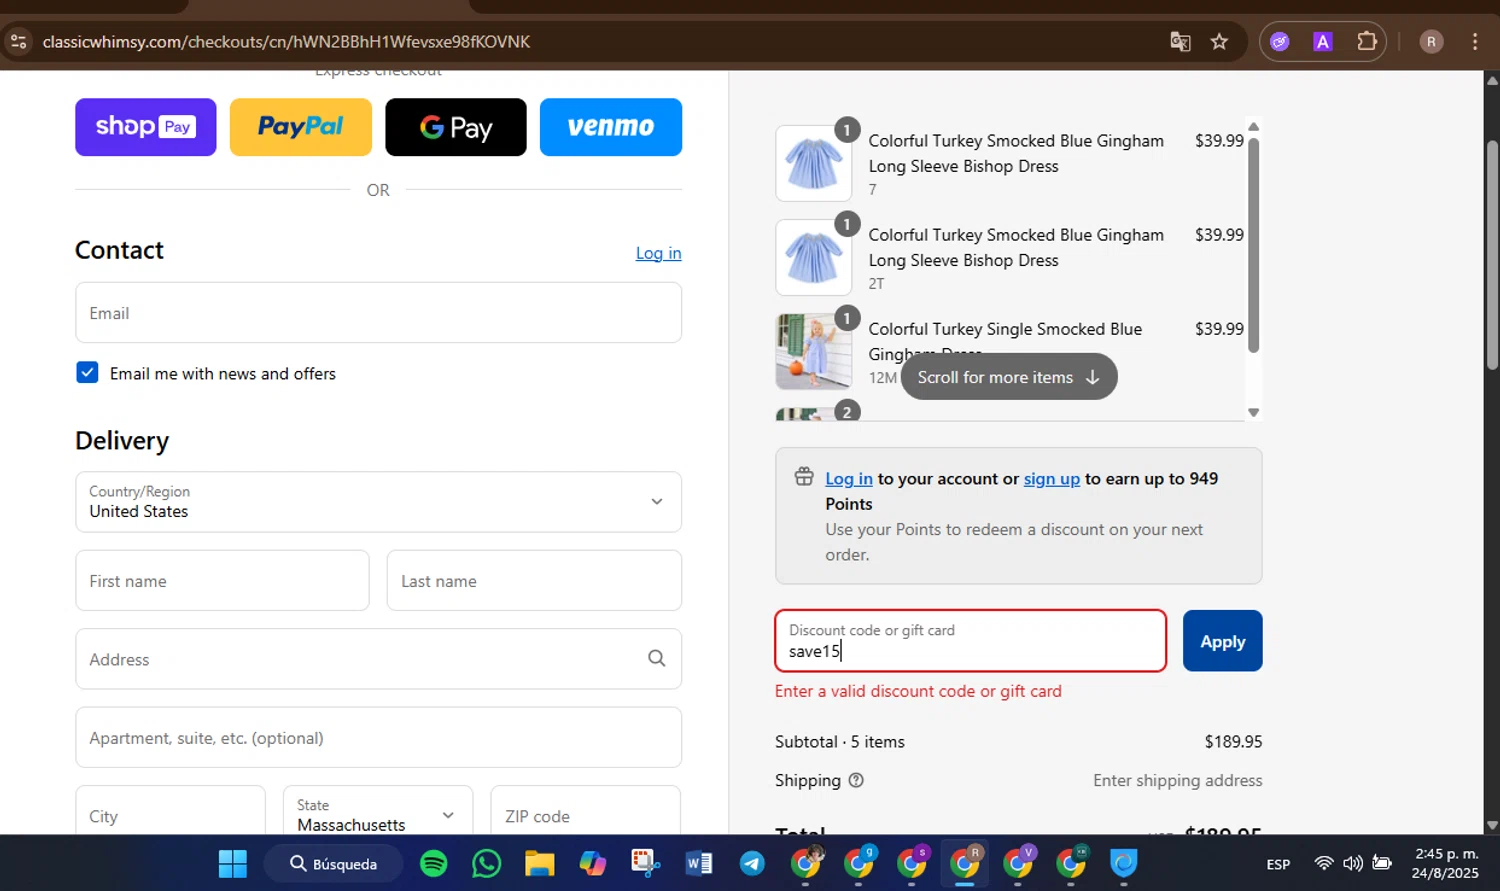Focus the Apartment, suite field
The image size is (1500, 891).
[378, 738]
